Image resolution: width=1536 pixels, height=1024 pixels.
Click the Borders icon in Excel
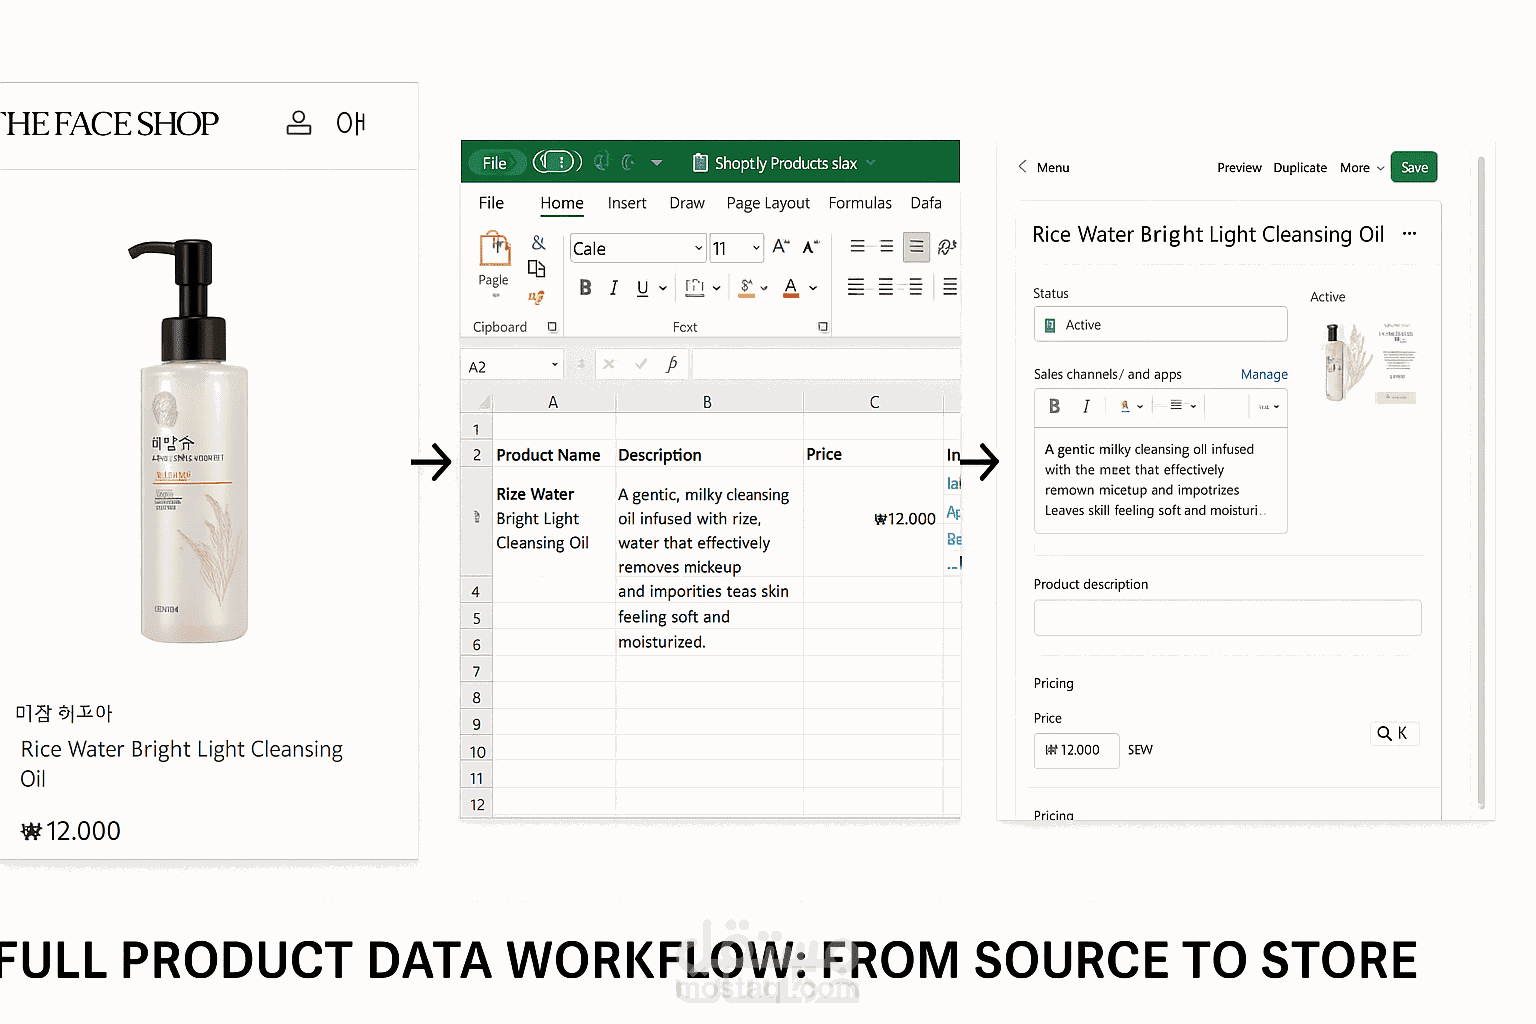point(695,288)
